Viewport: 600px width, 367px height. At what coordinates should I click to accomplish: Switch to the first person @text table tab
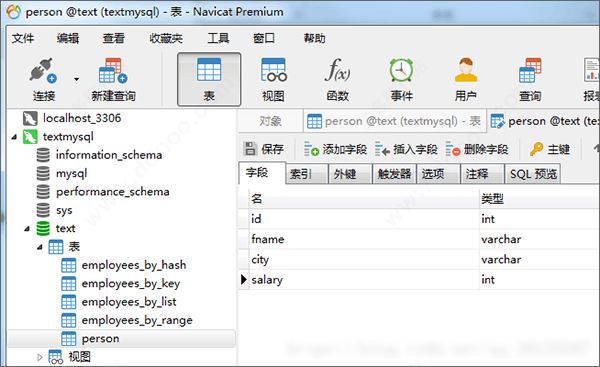[395, 121]
